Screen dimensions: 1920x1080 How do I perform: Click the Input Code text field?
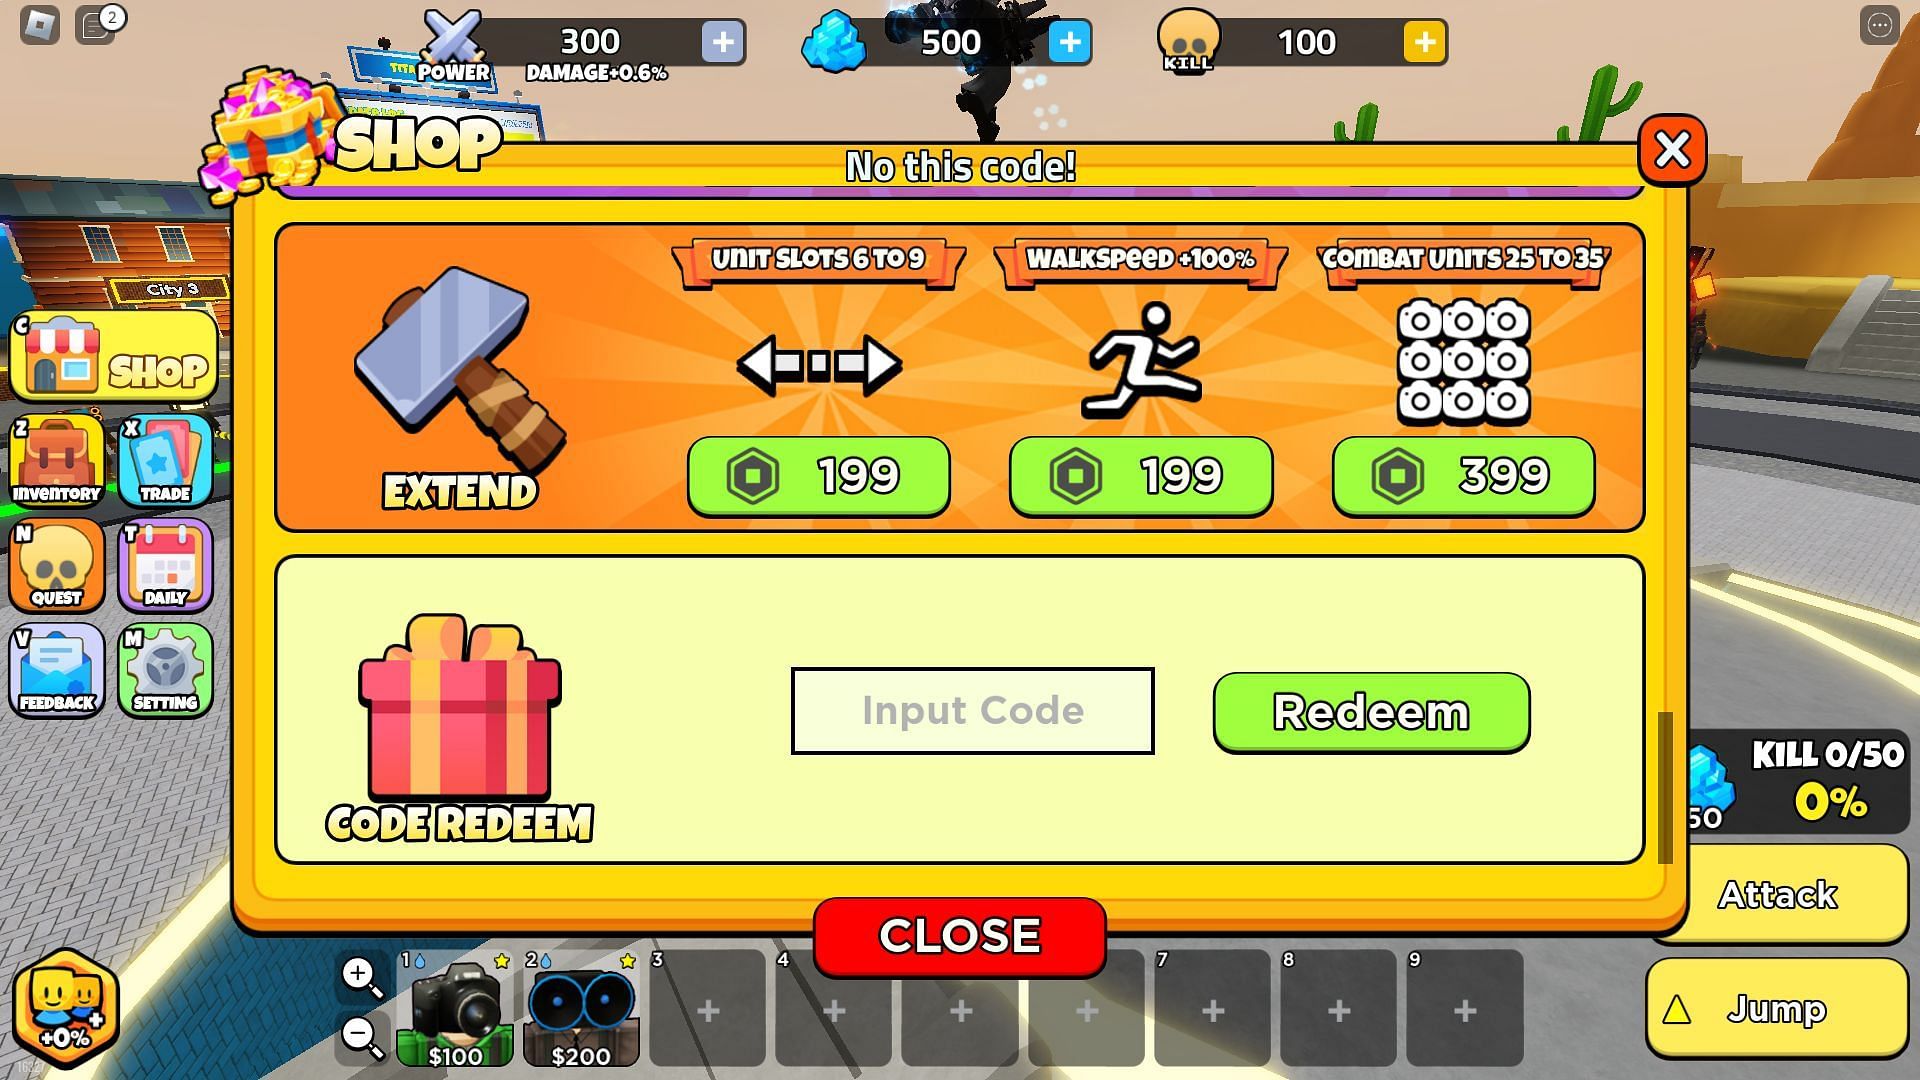pyautogui.click(x=973, y=711)
